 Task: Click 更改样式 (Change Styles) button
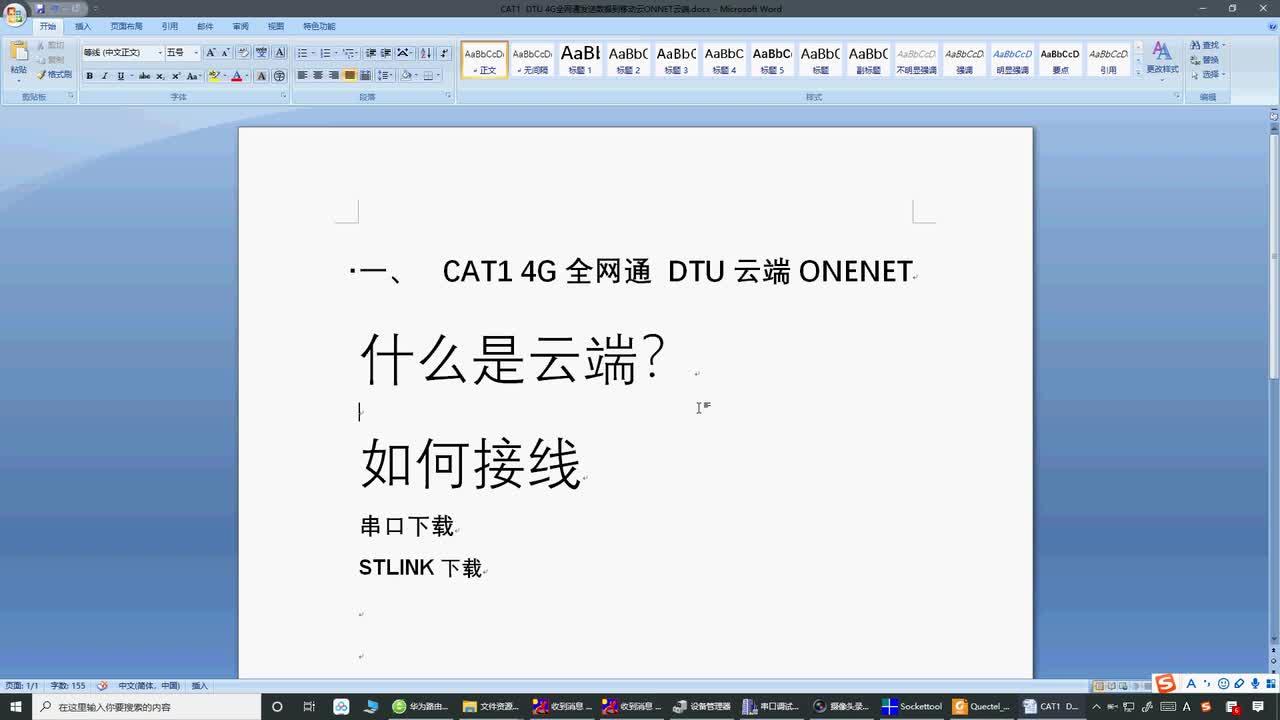tap(1162, 58)
